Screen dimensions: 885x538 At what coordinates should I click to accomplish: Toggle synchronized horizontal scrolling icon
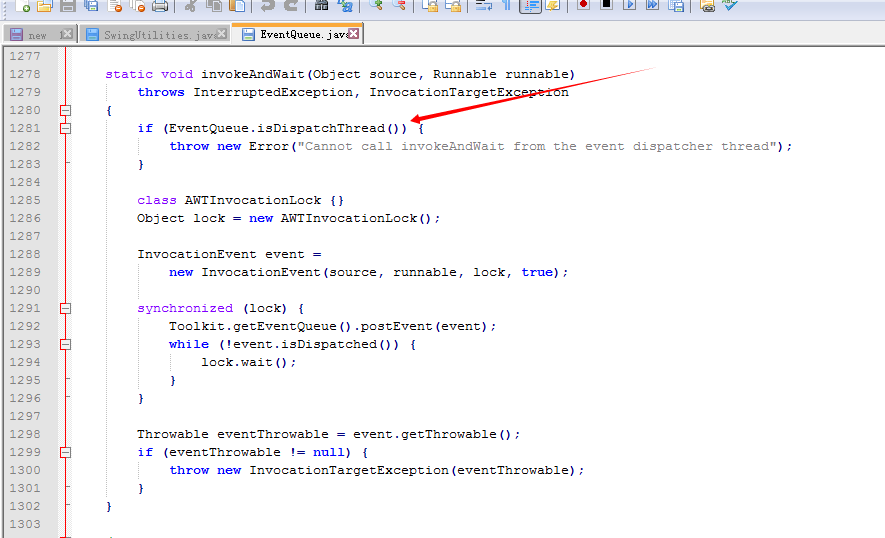point(453,6)
